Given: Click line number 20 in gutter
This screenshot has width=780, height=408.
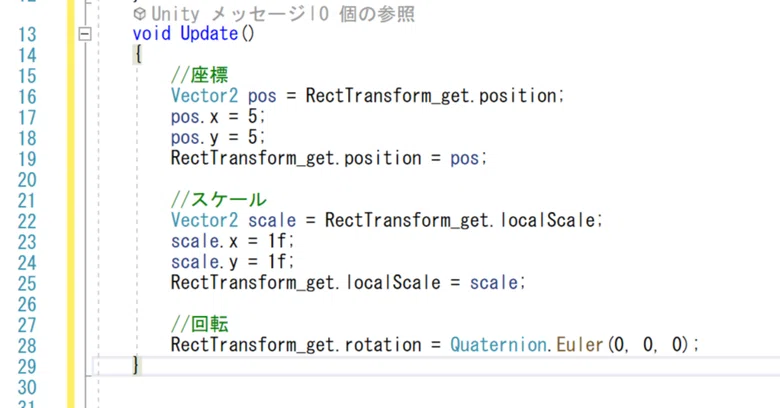Looking at the screenshot, I should tap(27, 180).
